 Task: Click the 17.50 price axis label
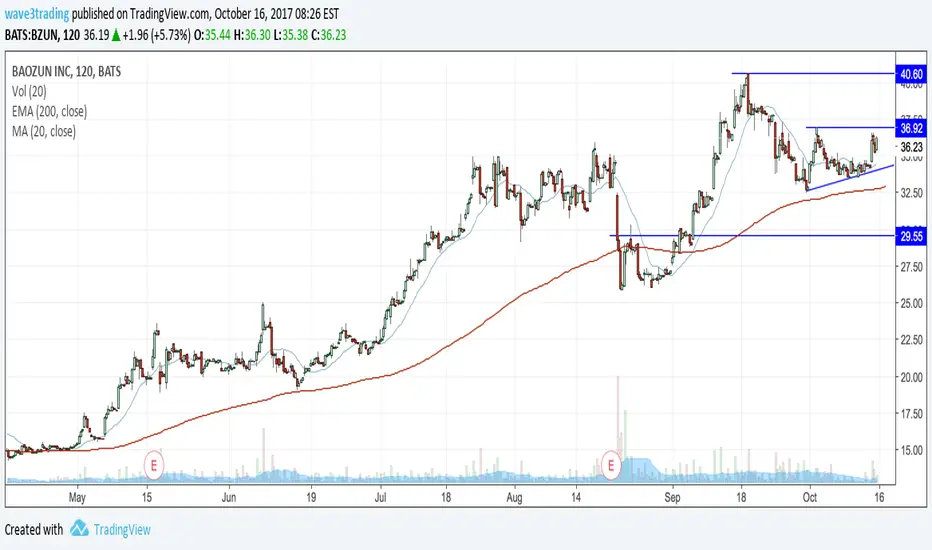911,414
